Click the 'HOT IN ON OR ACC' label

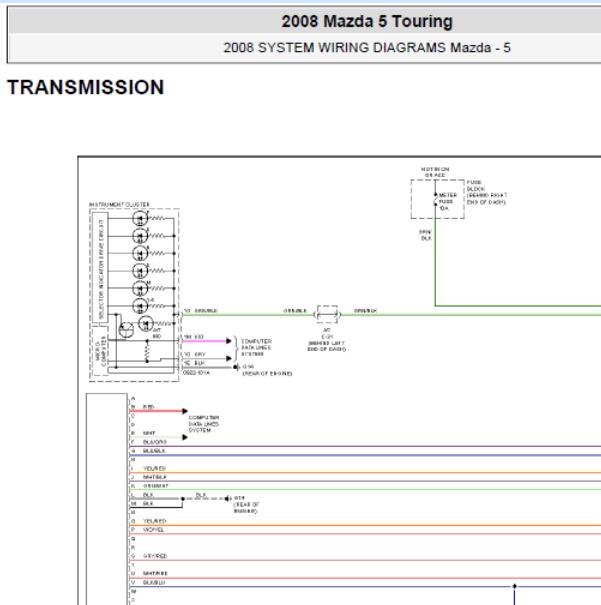(435, 172)
